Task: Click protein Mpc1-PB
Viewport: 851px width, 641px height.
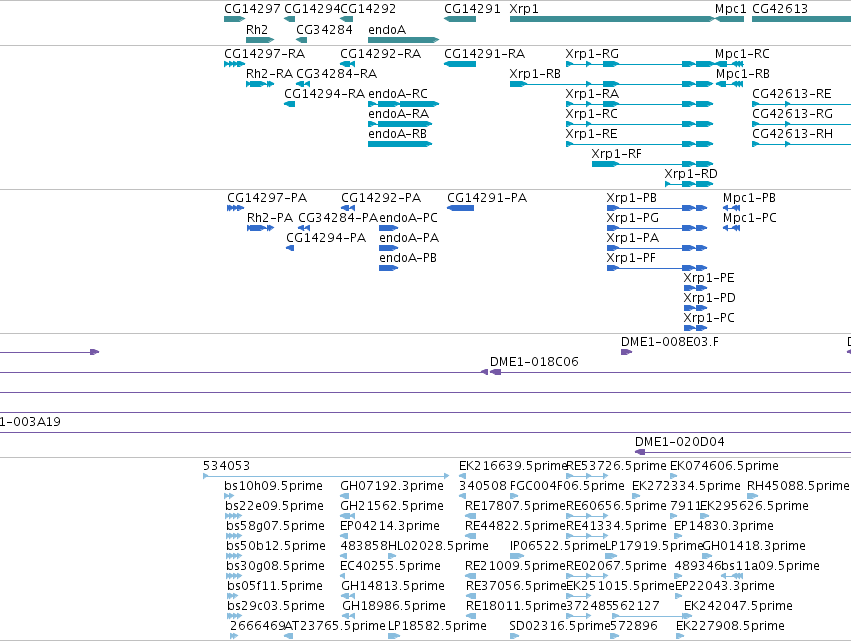Action: 749,198
